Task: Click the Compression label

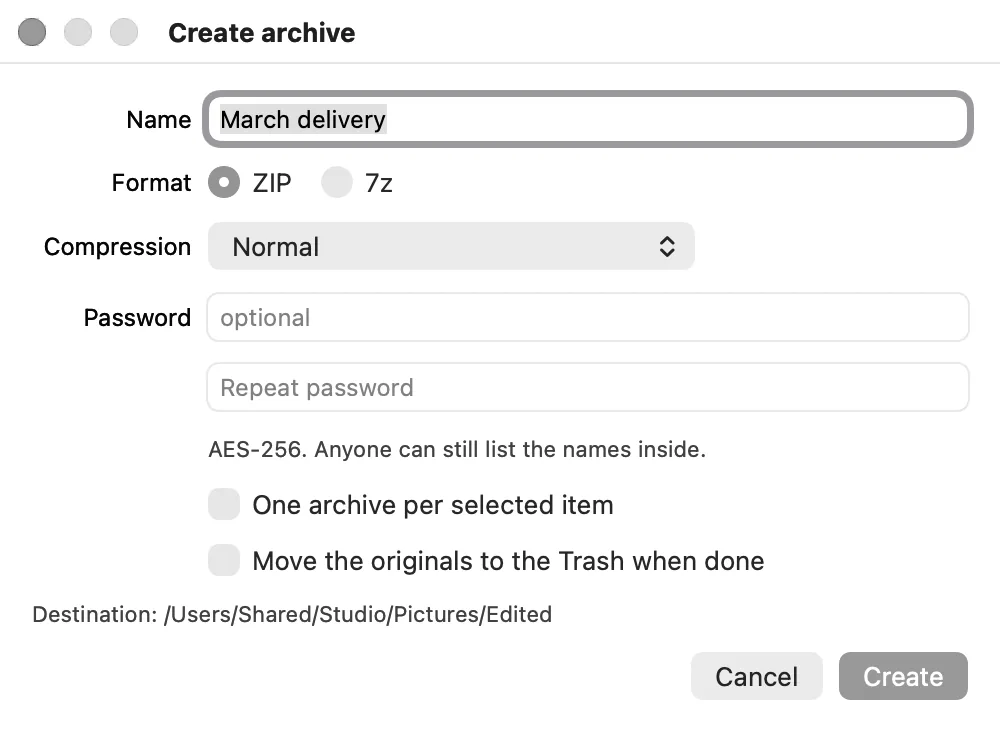Action: [x=117, y=247]
